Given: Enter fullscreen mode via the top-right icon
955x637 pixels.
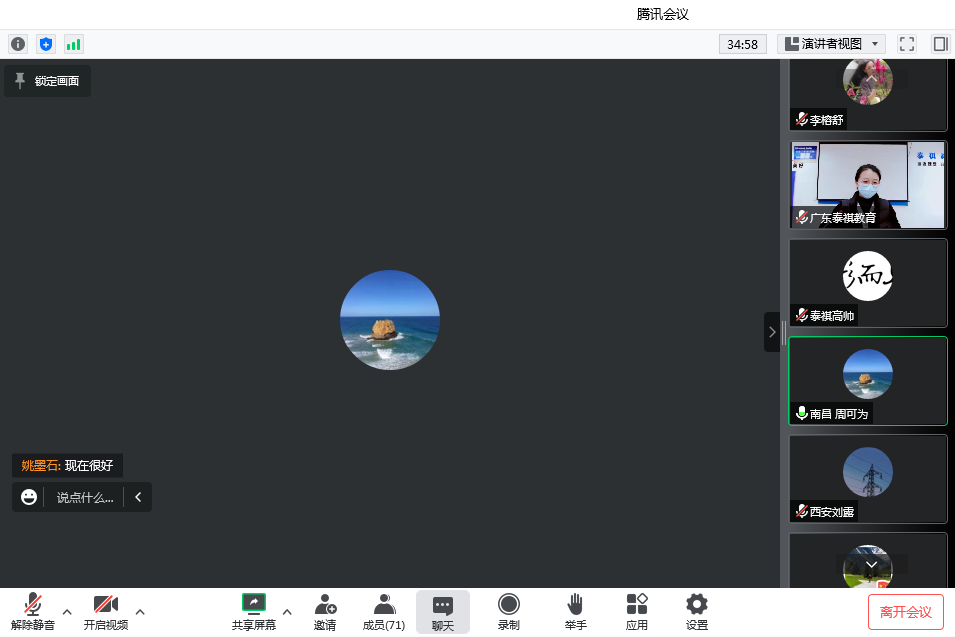Looking at the screenshot, I should point(907,44).
